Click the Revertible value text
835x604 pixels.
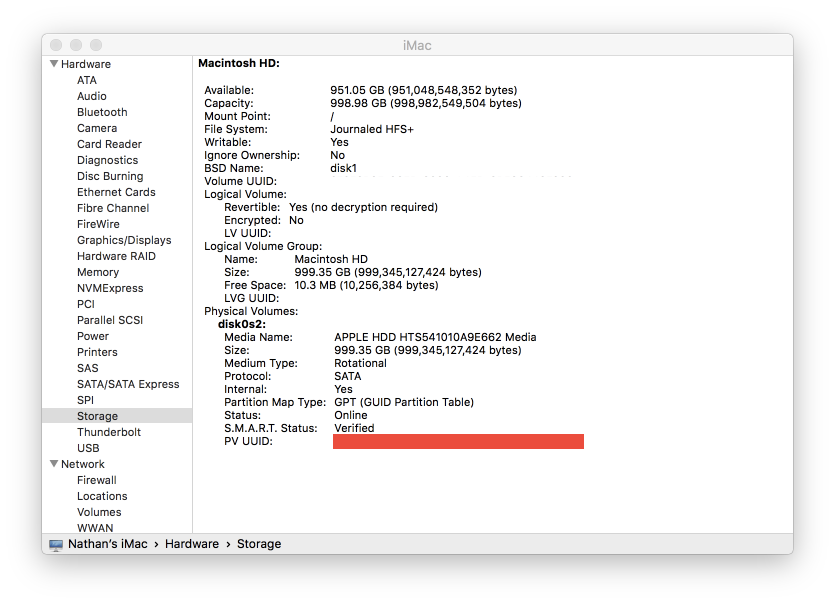point(363,207)
